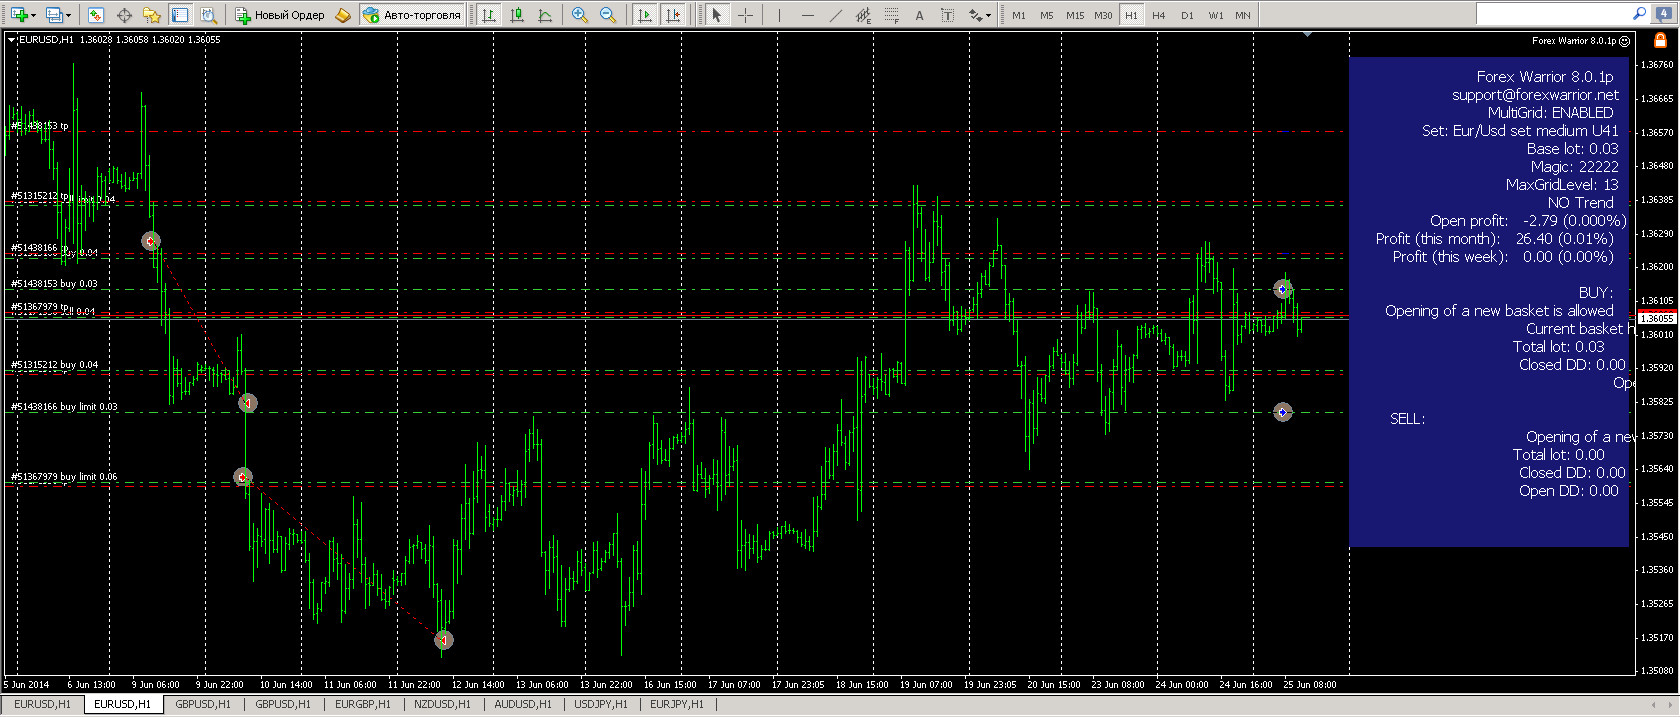Screen dimensions: 1680x717
Task: Switch to the active EURUSD,H1 tab
Action: 122,704
